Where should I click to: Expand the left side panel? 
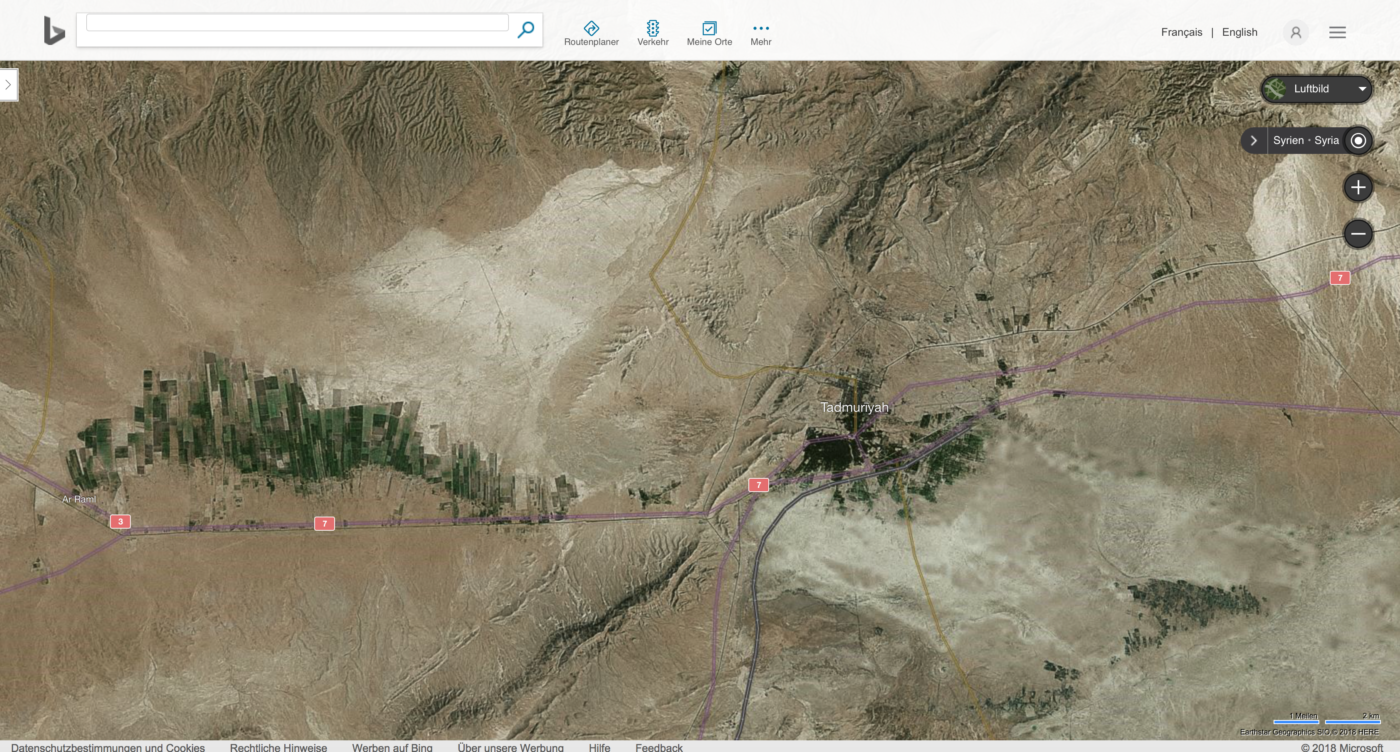(x=8, y=85)
